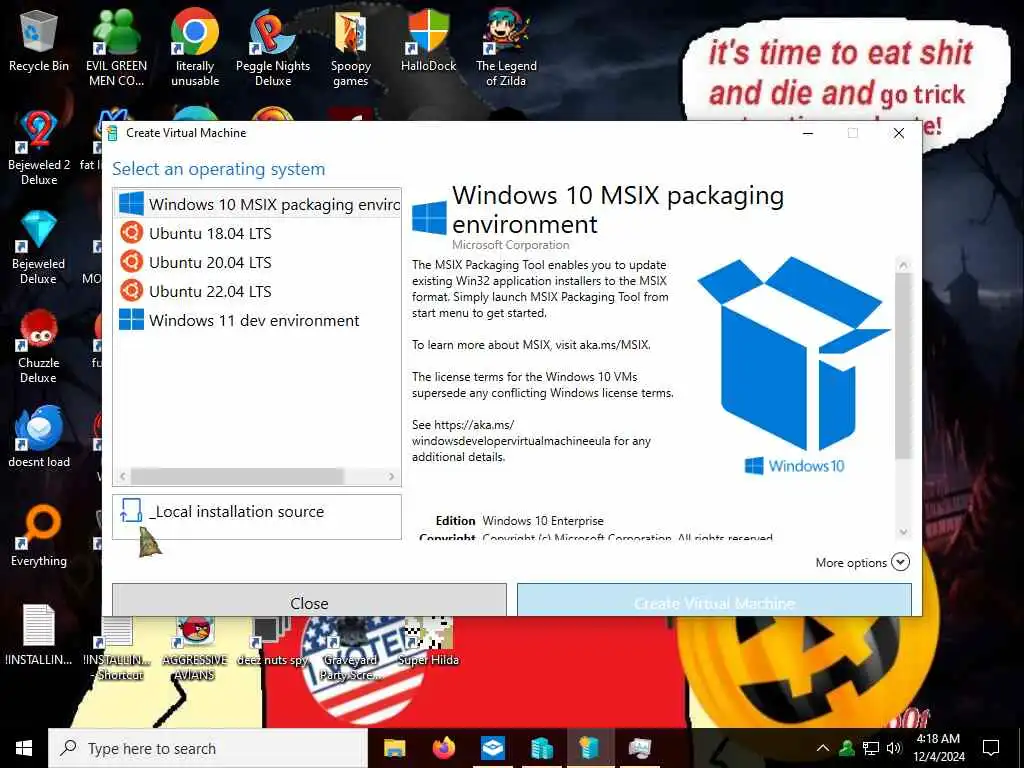Open Local installation source option
Image resolution: width=1024 pixels, height=768 pixels.
(x=257, y=517)
